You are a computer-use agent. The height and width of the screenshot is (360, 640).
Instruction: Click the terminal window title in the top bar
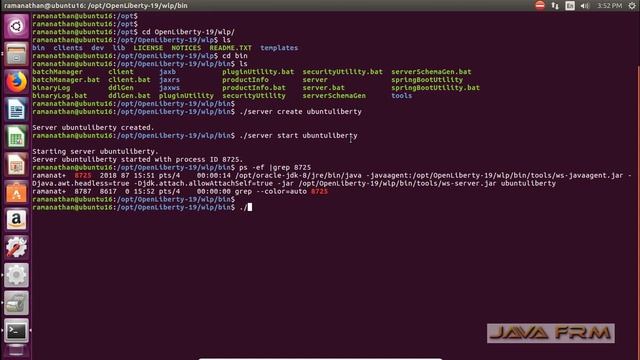[96, 5]
